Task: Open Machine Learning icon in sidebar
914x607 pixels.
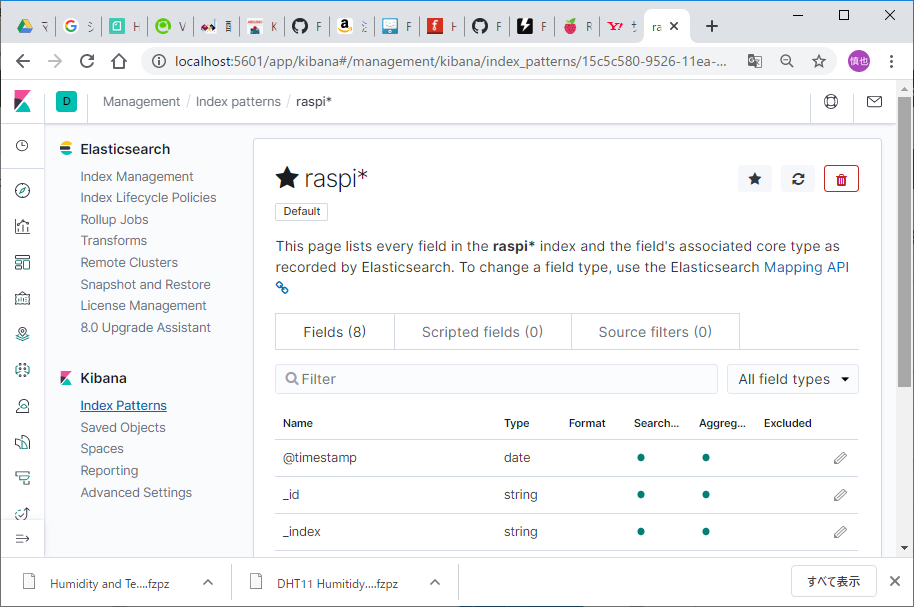Action: (22, 370)
